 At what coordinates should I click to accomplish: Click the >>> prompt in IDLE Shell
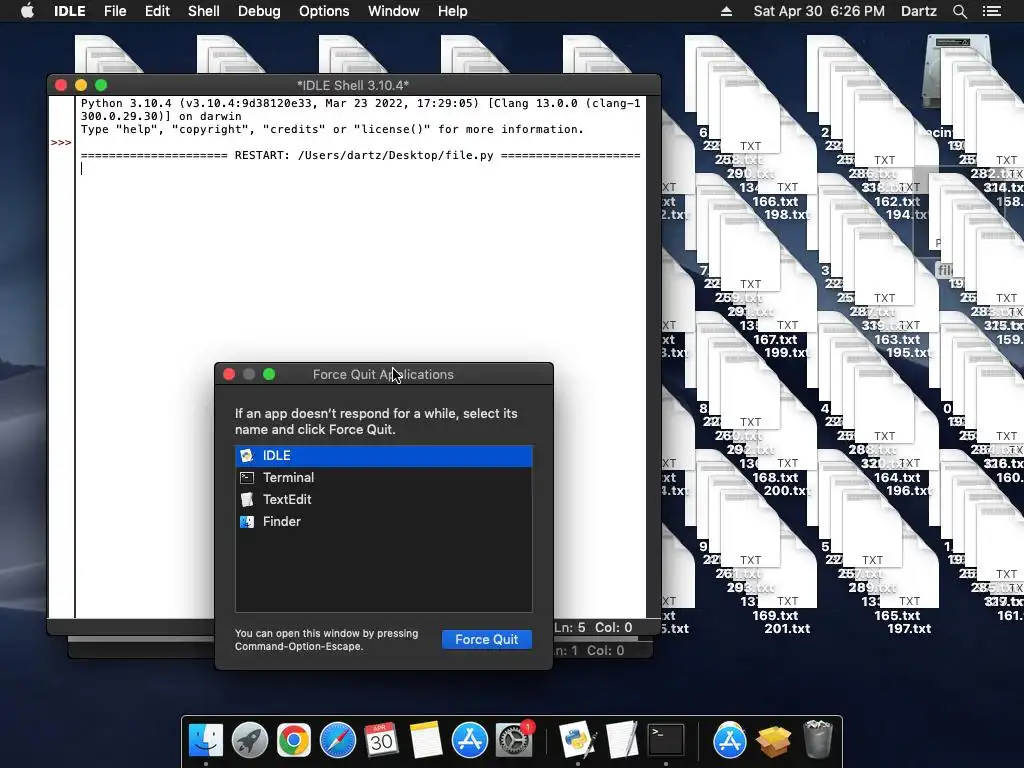61,142
